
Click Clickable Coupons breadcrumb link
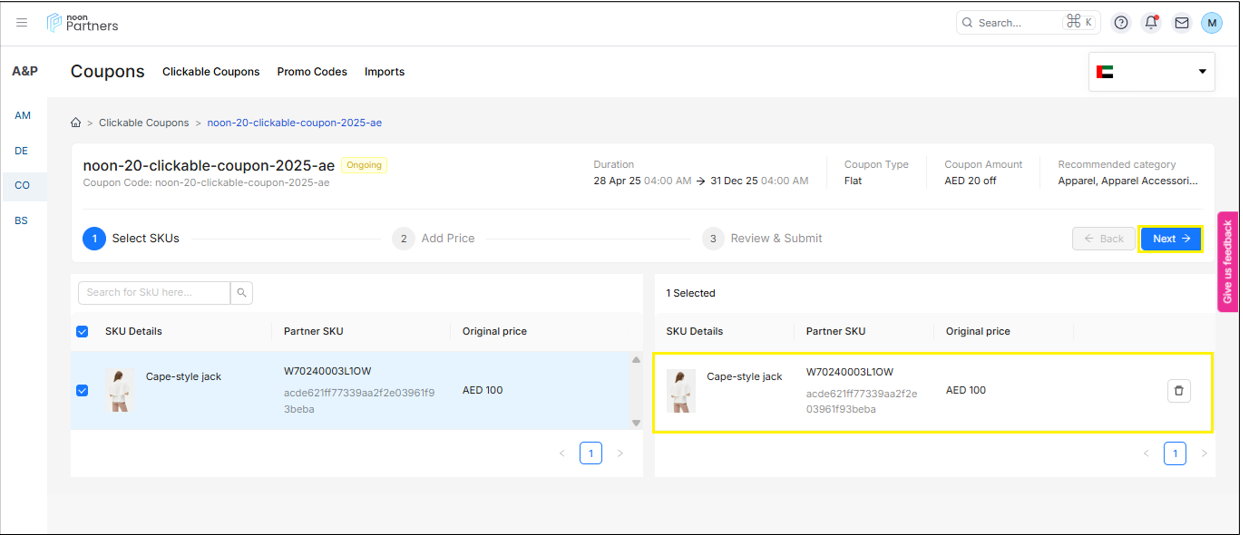(144, 123)
